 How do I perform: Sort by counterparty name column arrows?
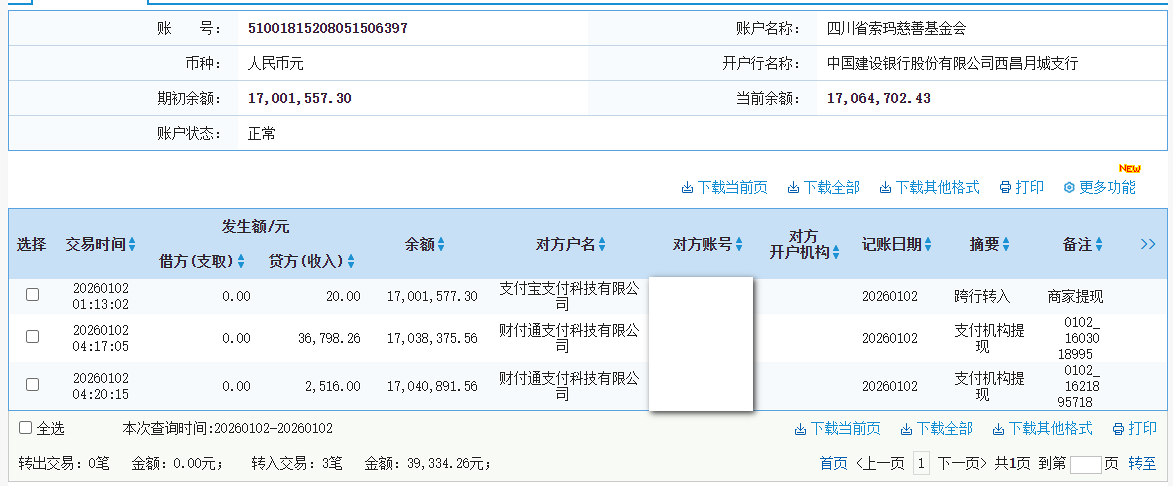click(x=602, y=245)
